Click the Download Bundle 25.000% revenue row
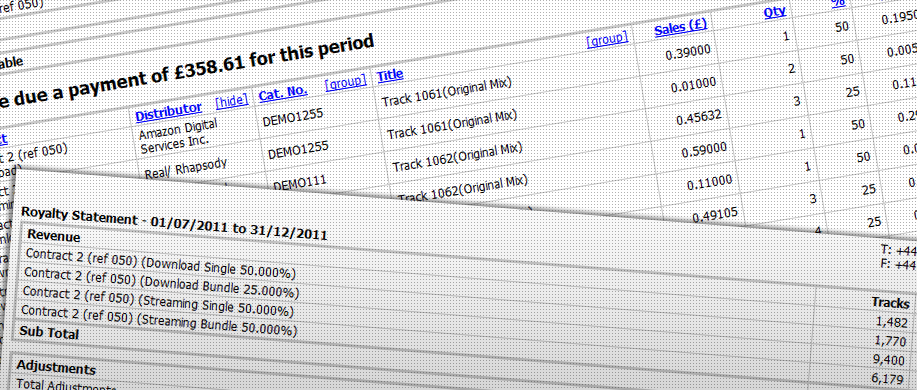This screenshot has height=390, width=917. (x=161, y=282)
